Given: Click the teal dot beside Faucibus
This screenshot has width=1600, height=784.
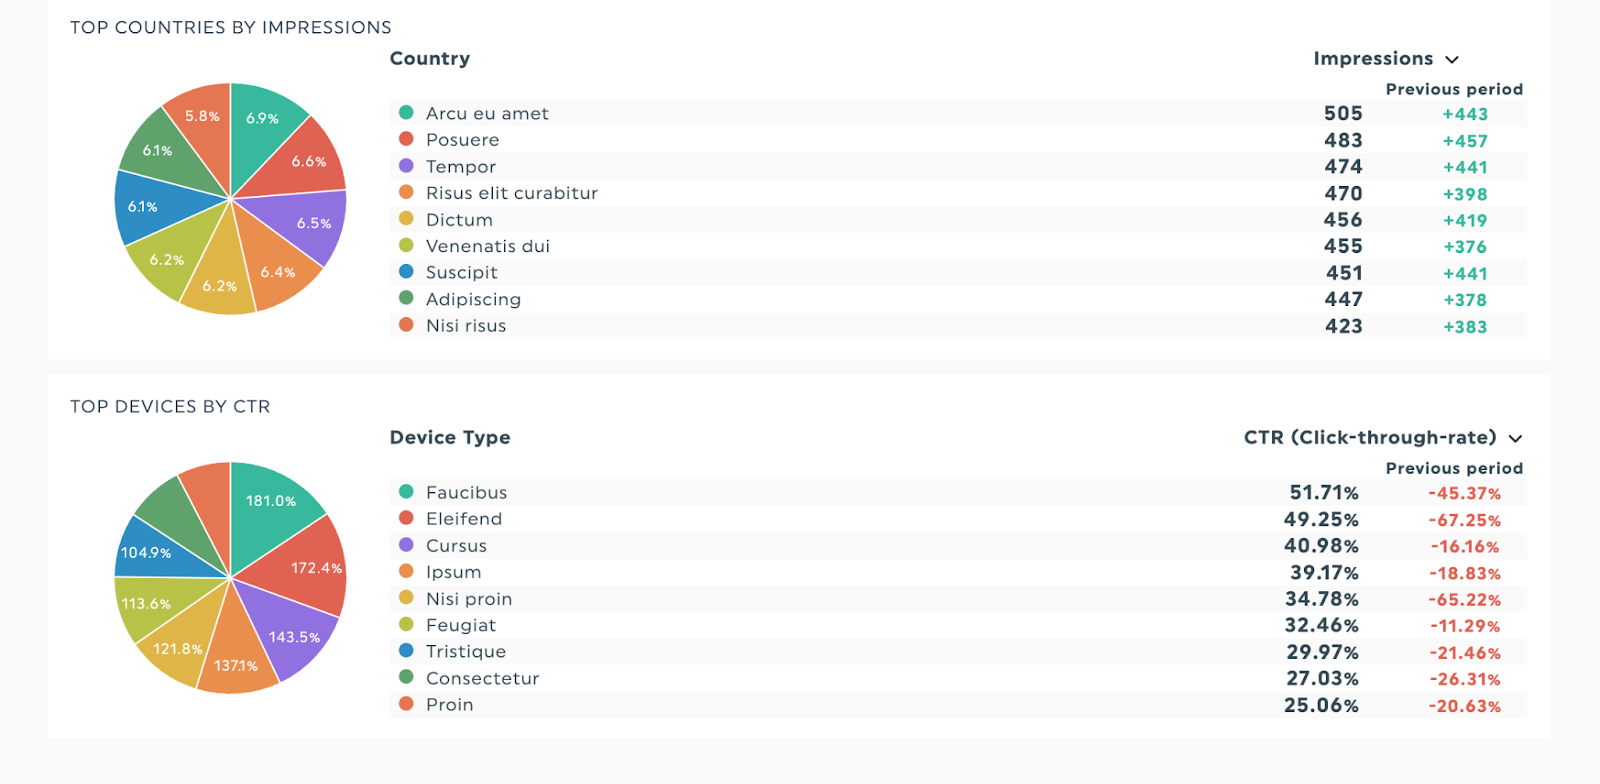Looking at the screenshot, I should (x=406, y=492).
